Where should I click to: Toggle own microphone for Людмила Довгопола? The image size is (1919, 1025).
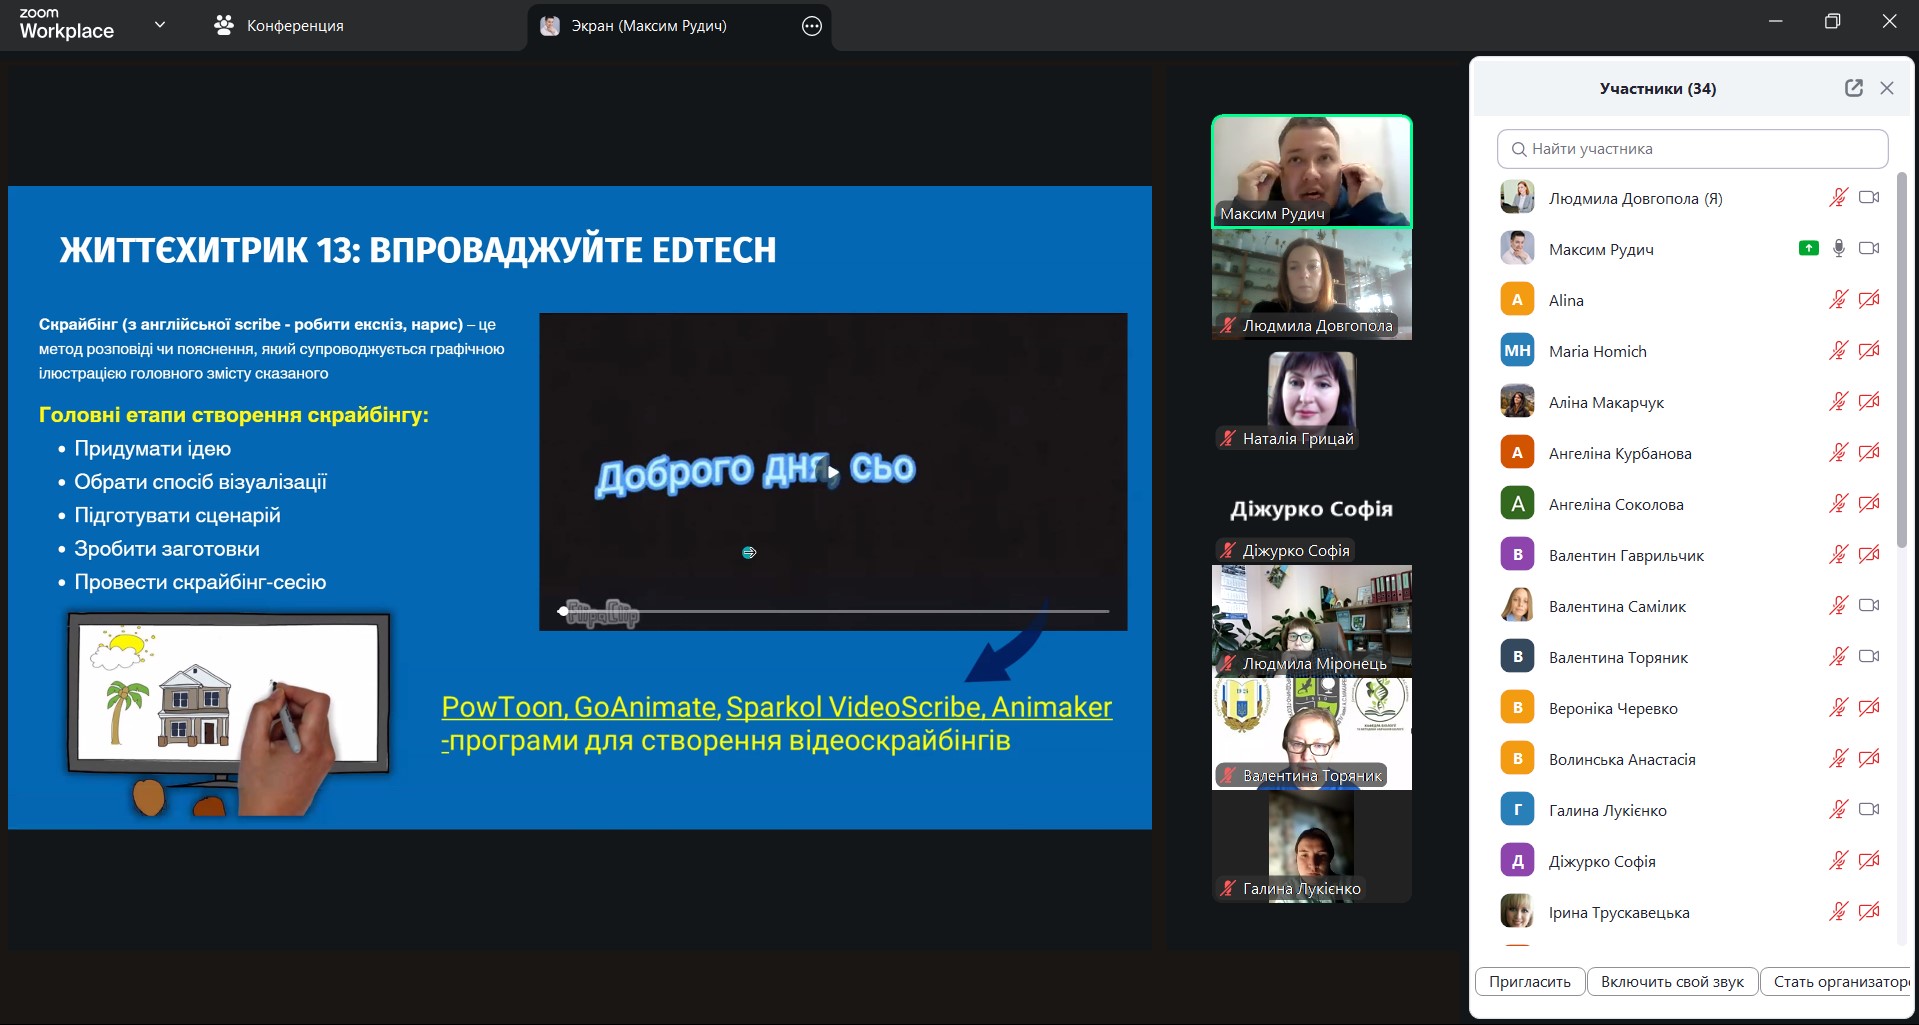(1838, 197)
